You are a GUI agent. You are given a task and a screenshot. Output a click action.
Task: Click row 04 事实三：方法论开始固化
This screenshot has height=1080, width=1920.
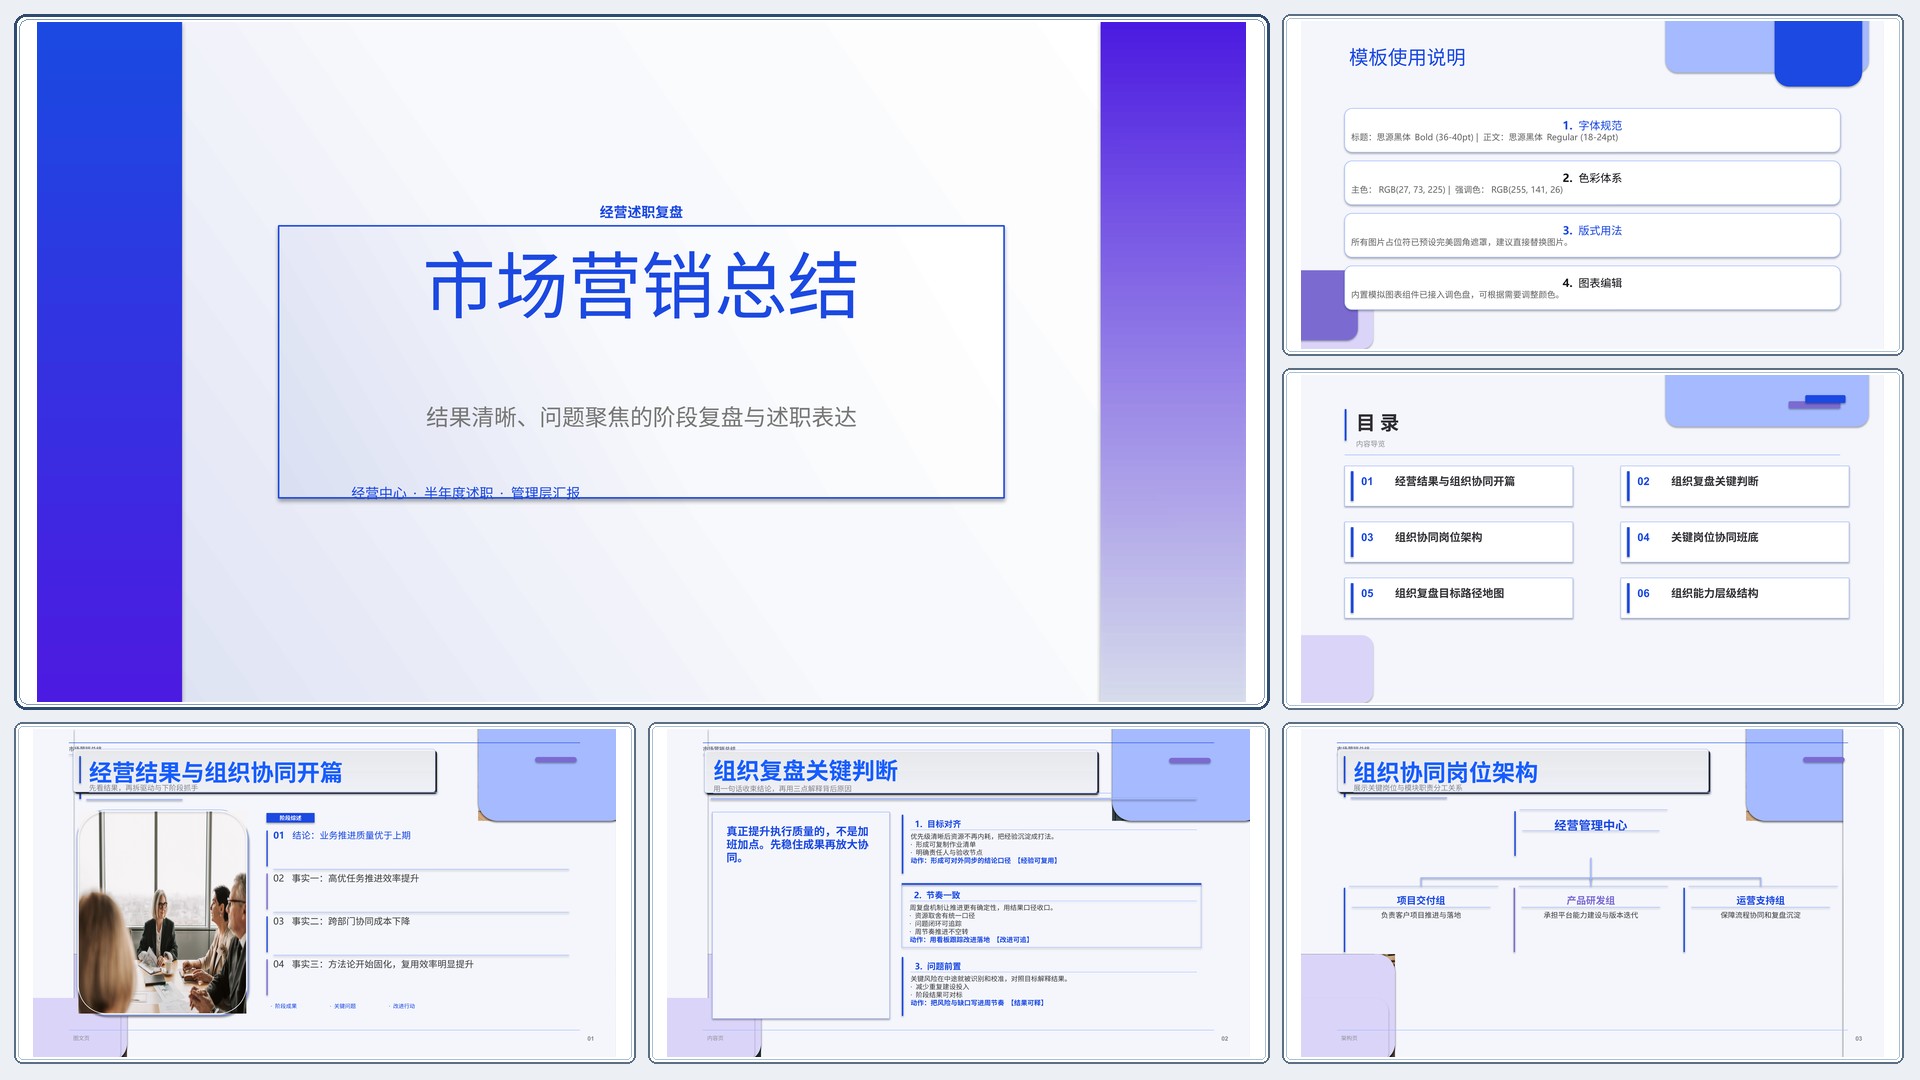point(373,964)
